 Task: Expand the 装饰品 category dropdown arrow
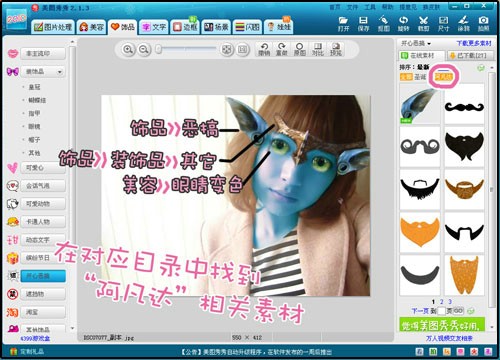click(60, 72)
